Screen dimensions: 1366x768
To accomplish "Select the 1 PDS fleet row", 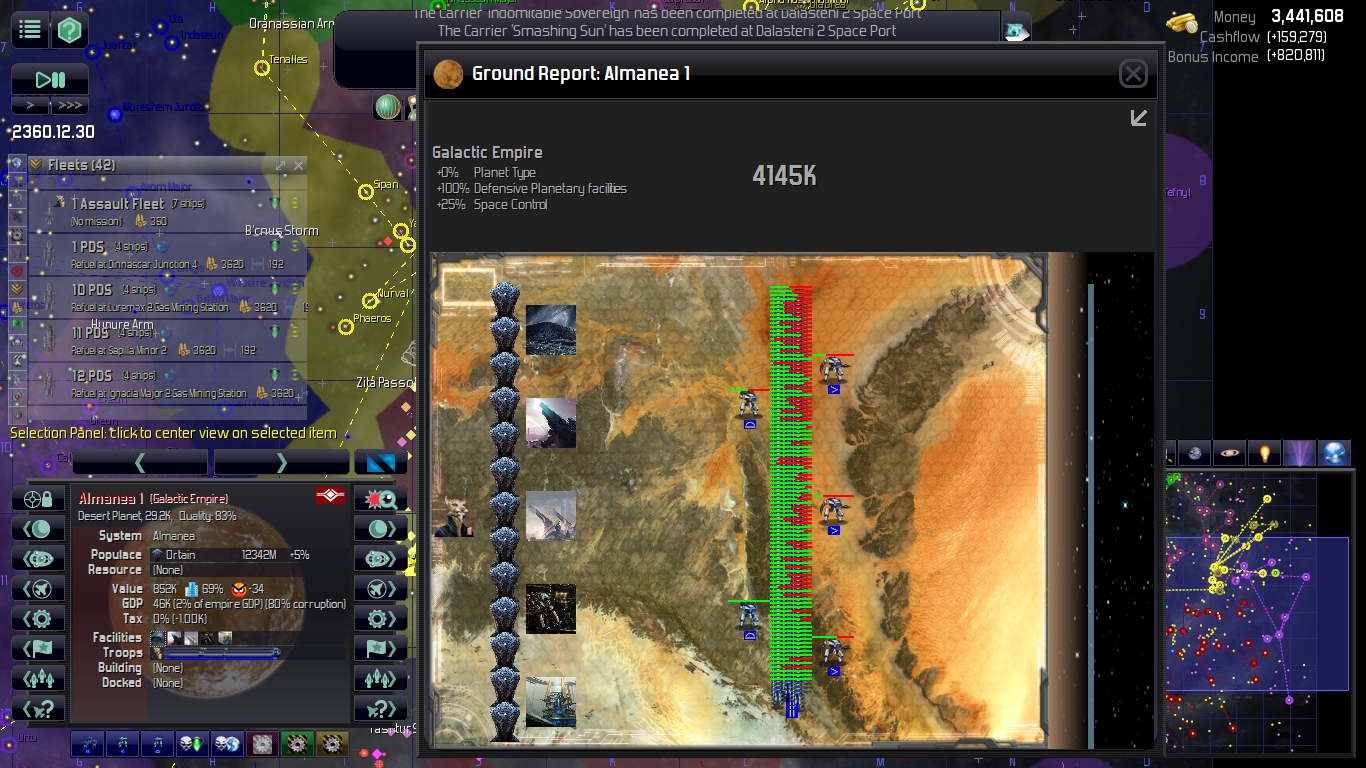I will pyautogui.click(x=167, y=254).
